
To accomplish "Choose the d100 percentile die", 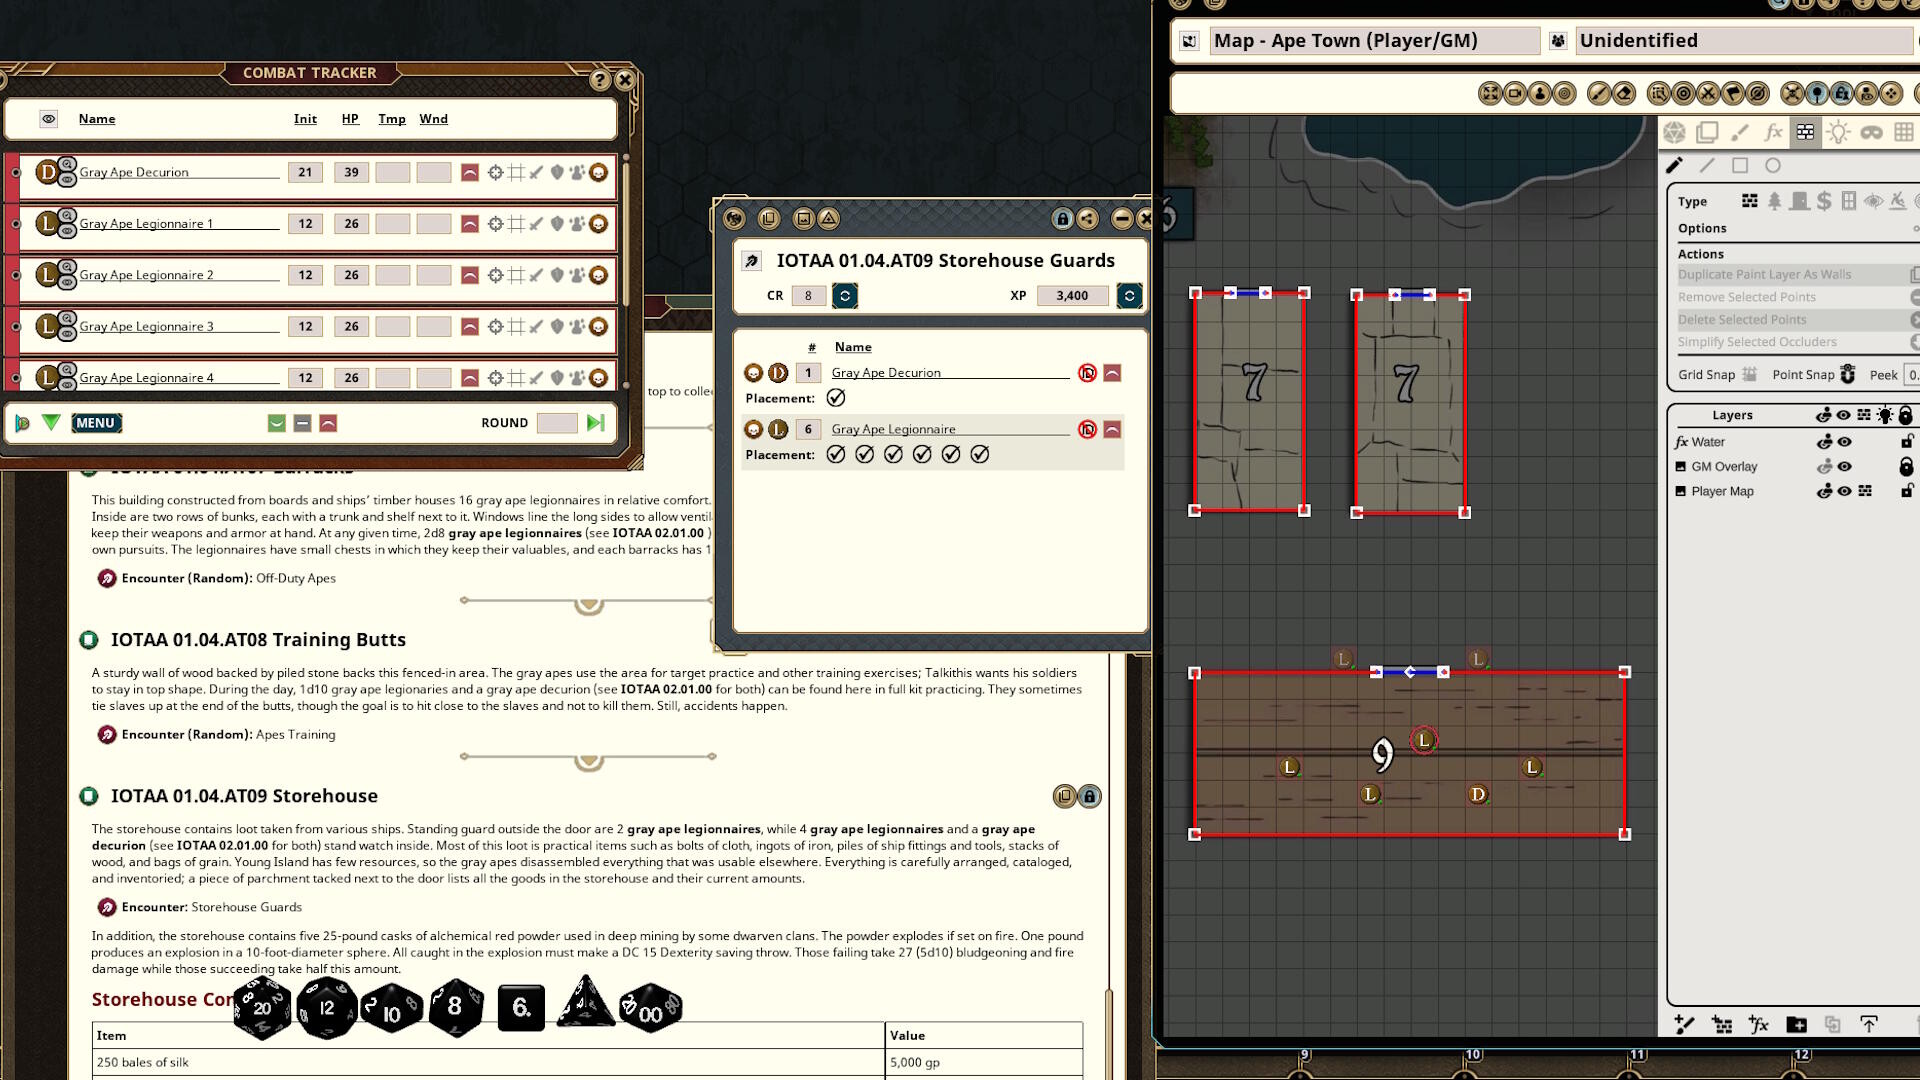I will click(x=651, y=1008).
